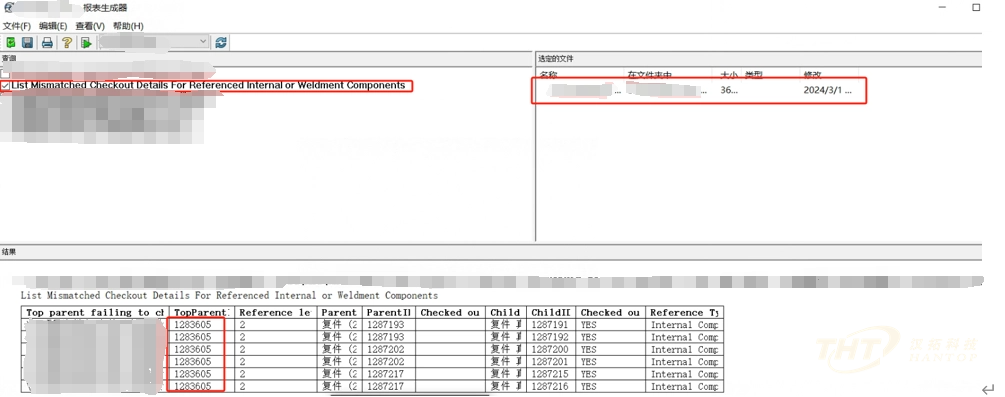Sort by the 大小 column header
The height and width of the screenshot is (397, 1005).
tap(729, 74)
